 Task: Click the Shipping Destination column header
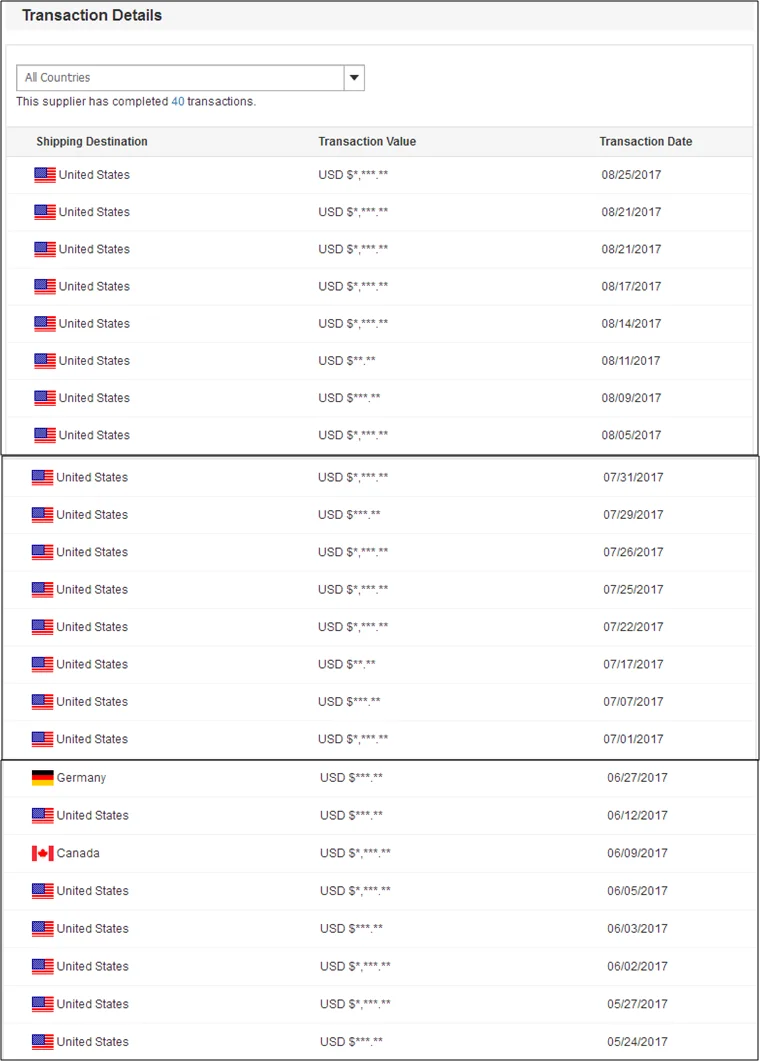[x=92, y=142]
